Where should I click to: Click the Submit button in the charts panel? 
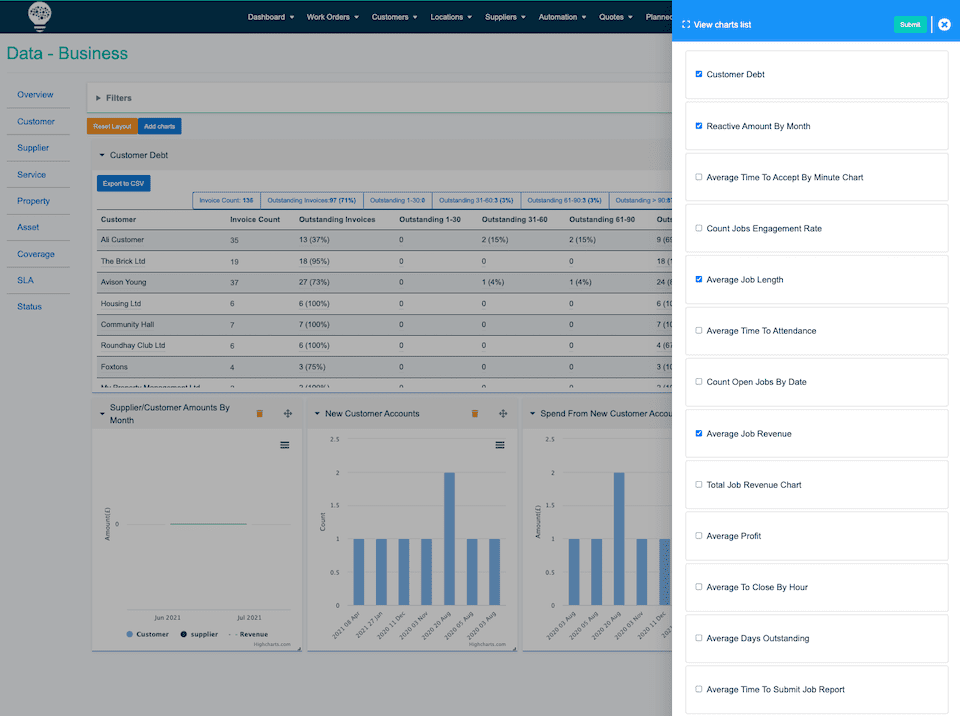tap(909, 23)
